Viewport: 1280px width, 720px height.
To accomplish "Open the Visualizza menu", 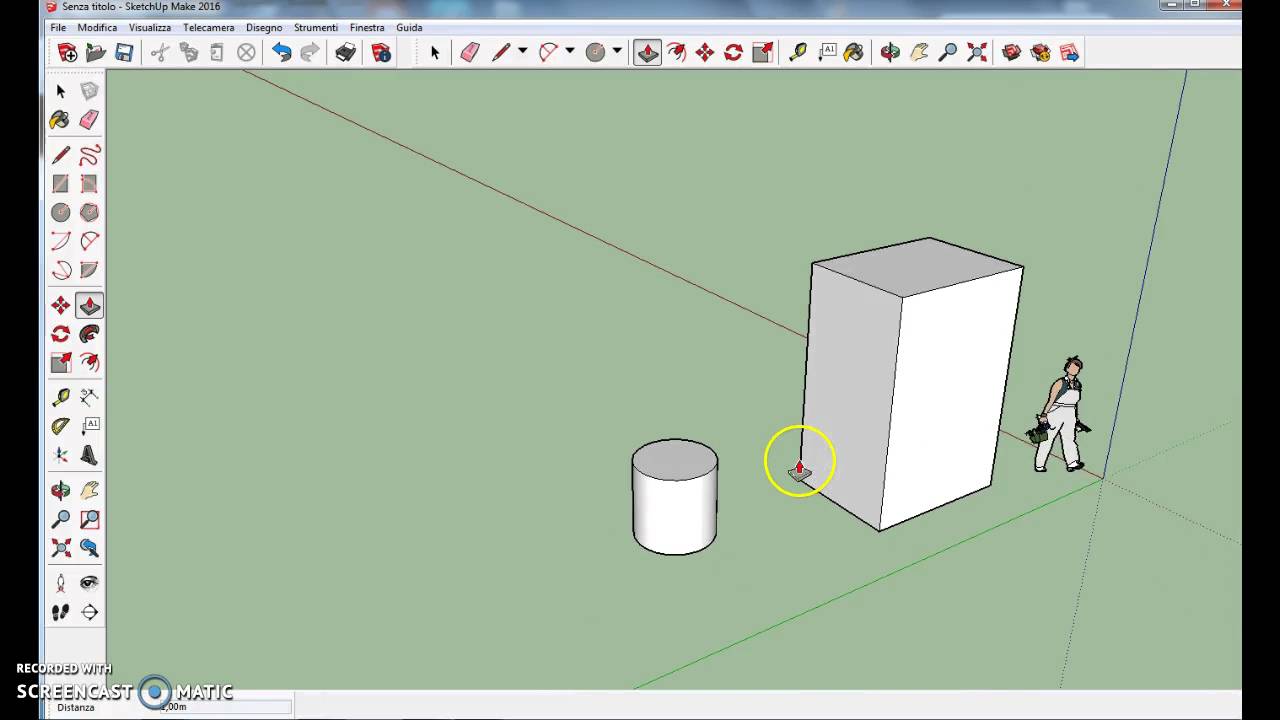I will click(150, 27).
